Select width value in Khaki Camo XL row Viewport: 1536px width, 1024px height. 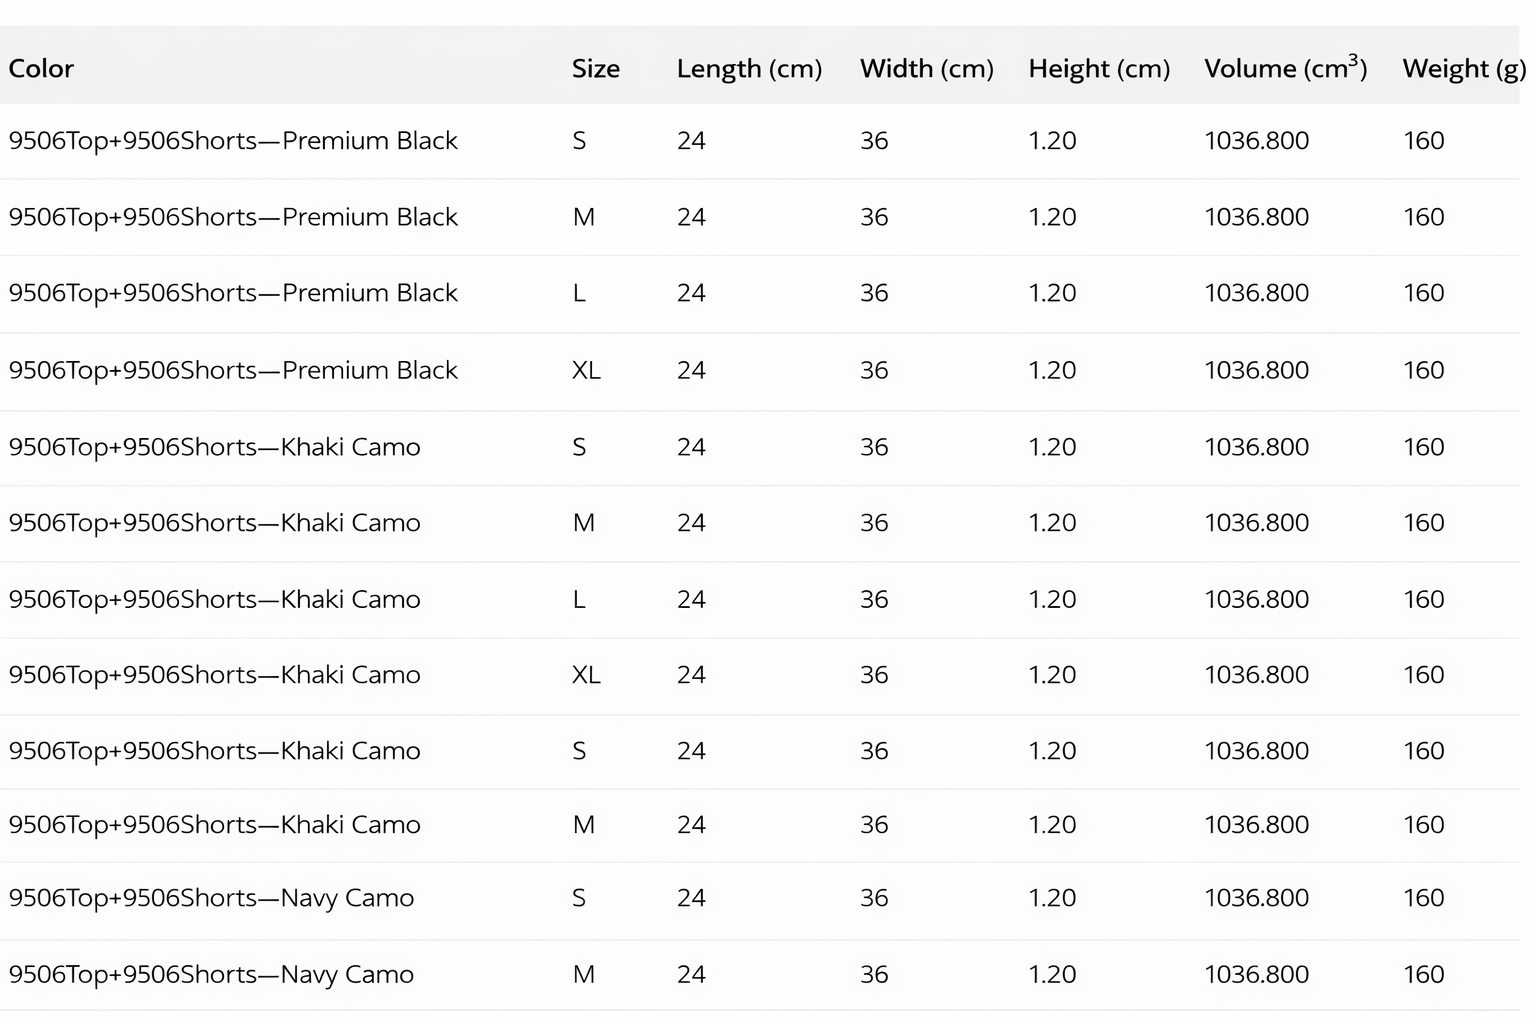click(x=874, y=675)
